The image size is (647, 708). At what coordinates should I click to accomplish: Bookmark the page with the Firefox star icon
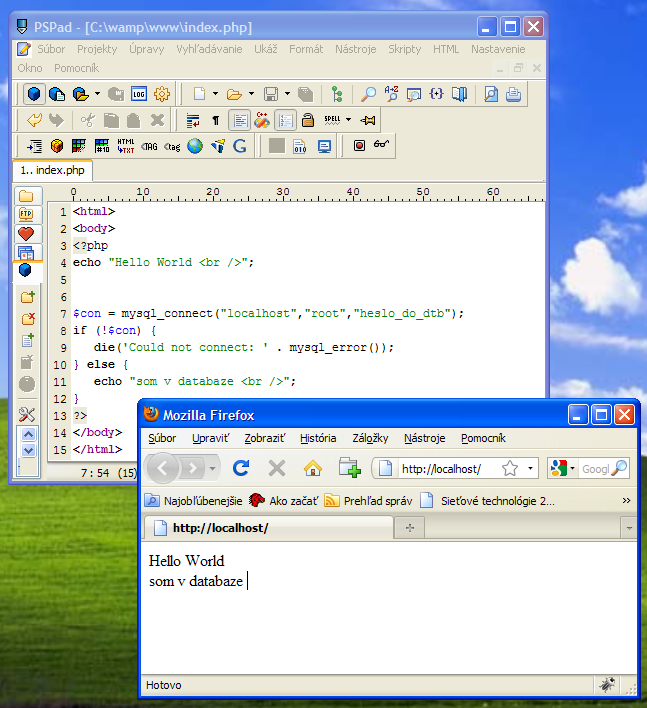pos(510,468)
